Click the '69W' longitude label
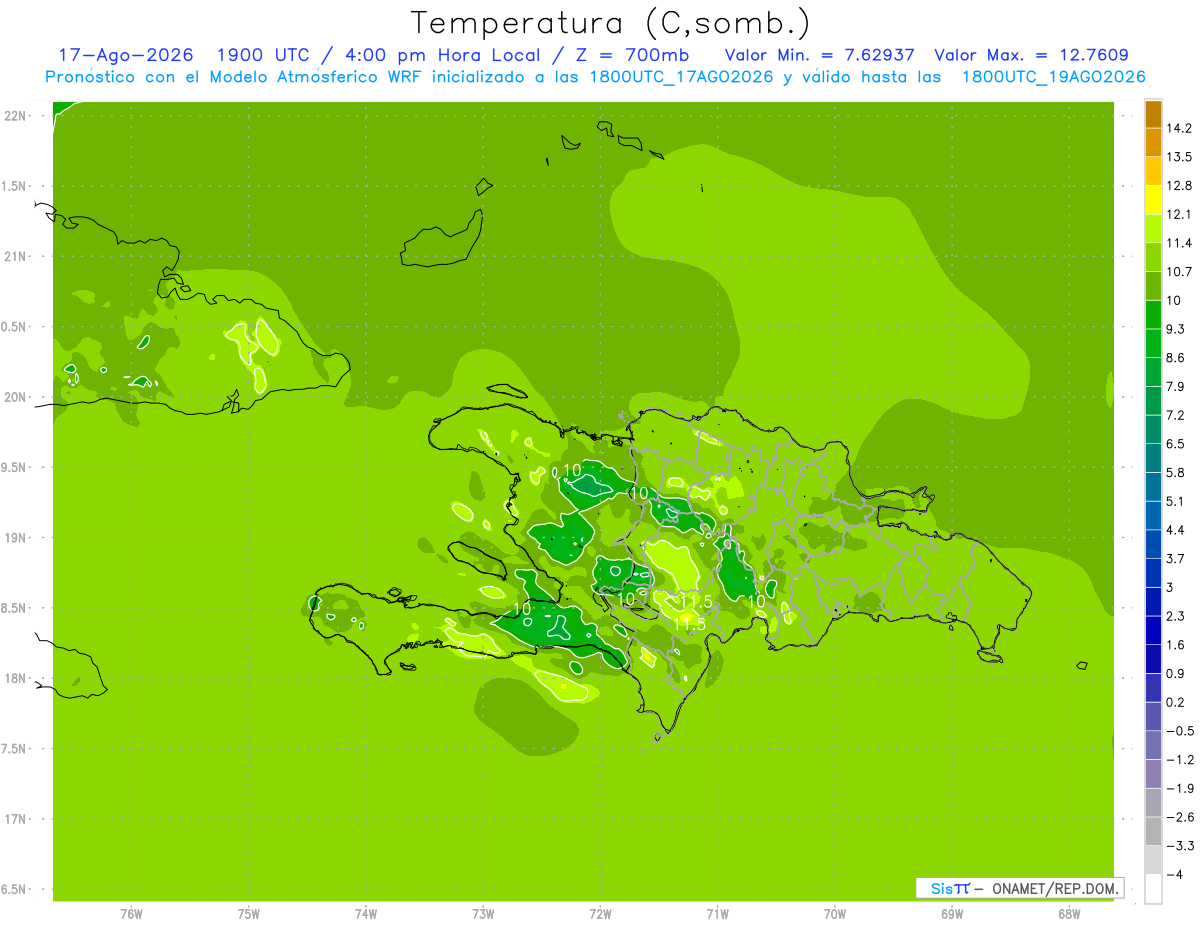 tap(952, 915)
